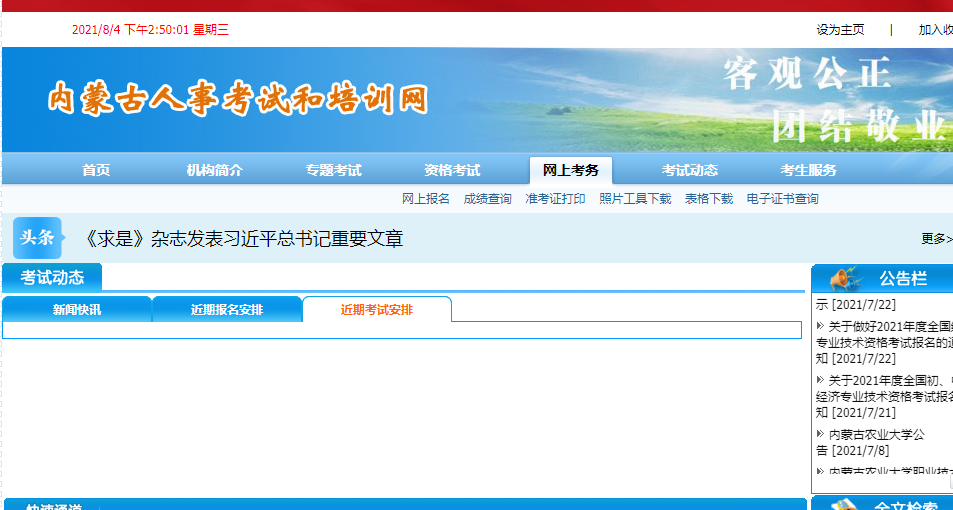Click the 公告栏 panel title
This screenshot has width=953, height=510.
tap(903, 279)
